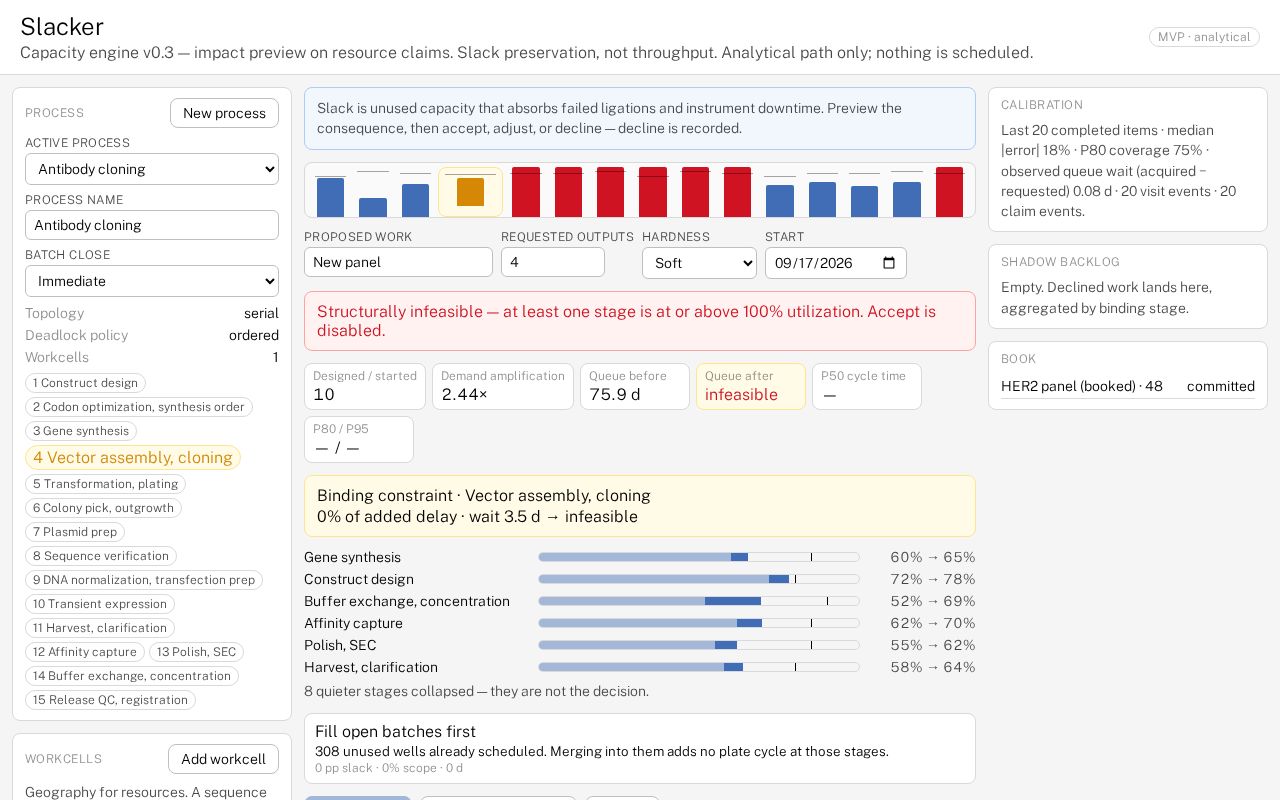Select stage chip 2 Codon optimization, synthesis order
Image resolution: width=1280 pixels, height=800 pixels.
[139, 407]
